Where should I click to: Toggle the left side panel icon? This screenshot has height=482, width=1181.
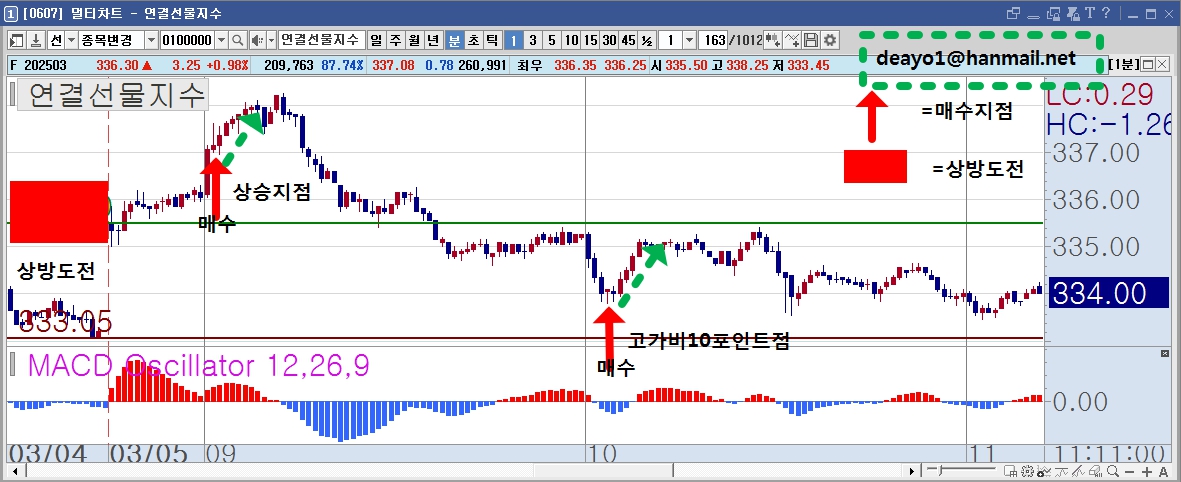17,40
